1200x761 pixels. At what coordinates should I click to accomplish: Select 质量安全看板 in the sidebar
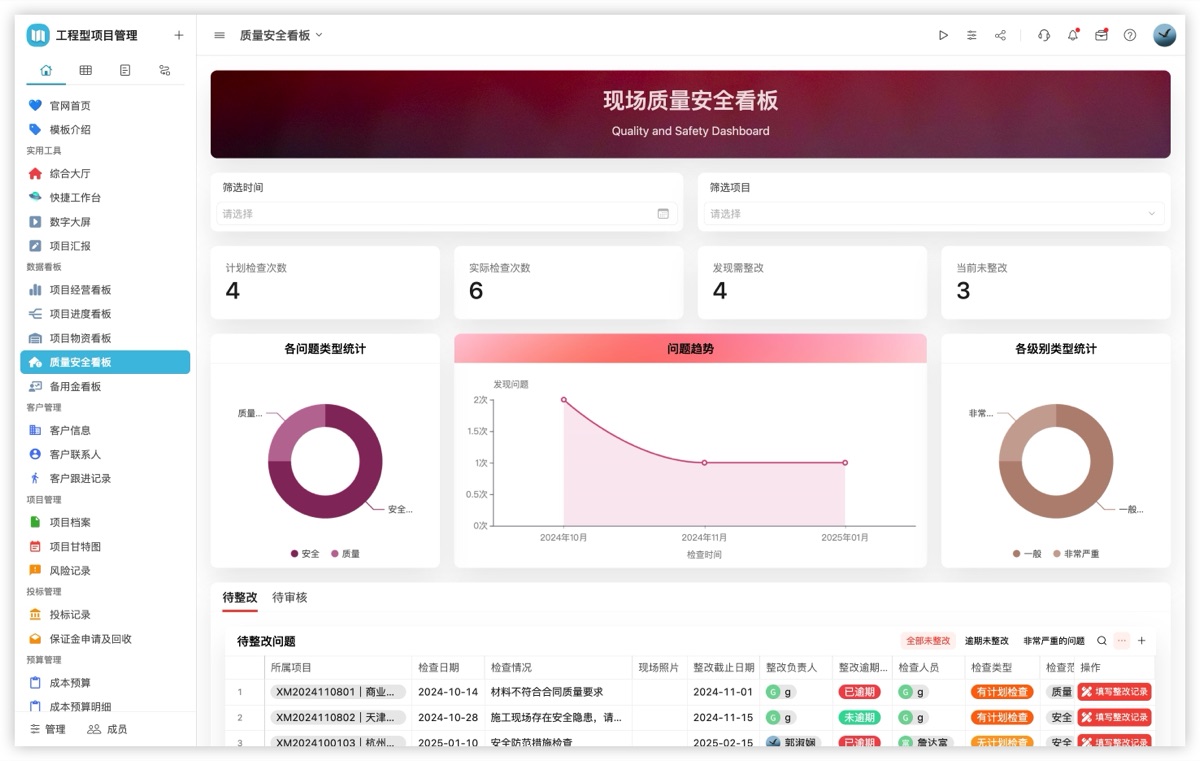[x=105, y=362]
